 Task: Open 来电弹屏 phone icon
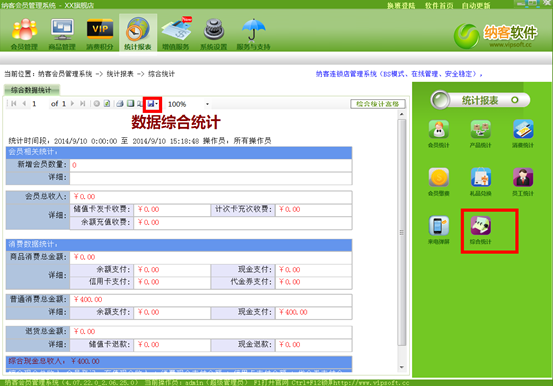click(x=438, y=230)
